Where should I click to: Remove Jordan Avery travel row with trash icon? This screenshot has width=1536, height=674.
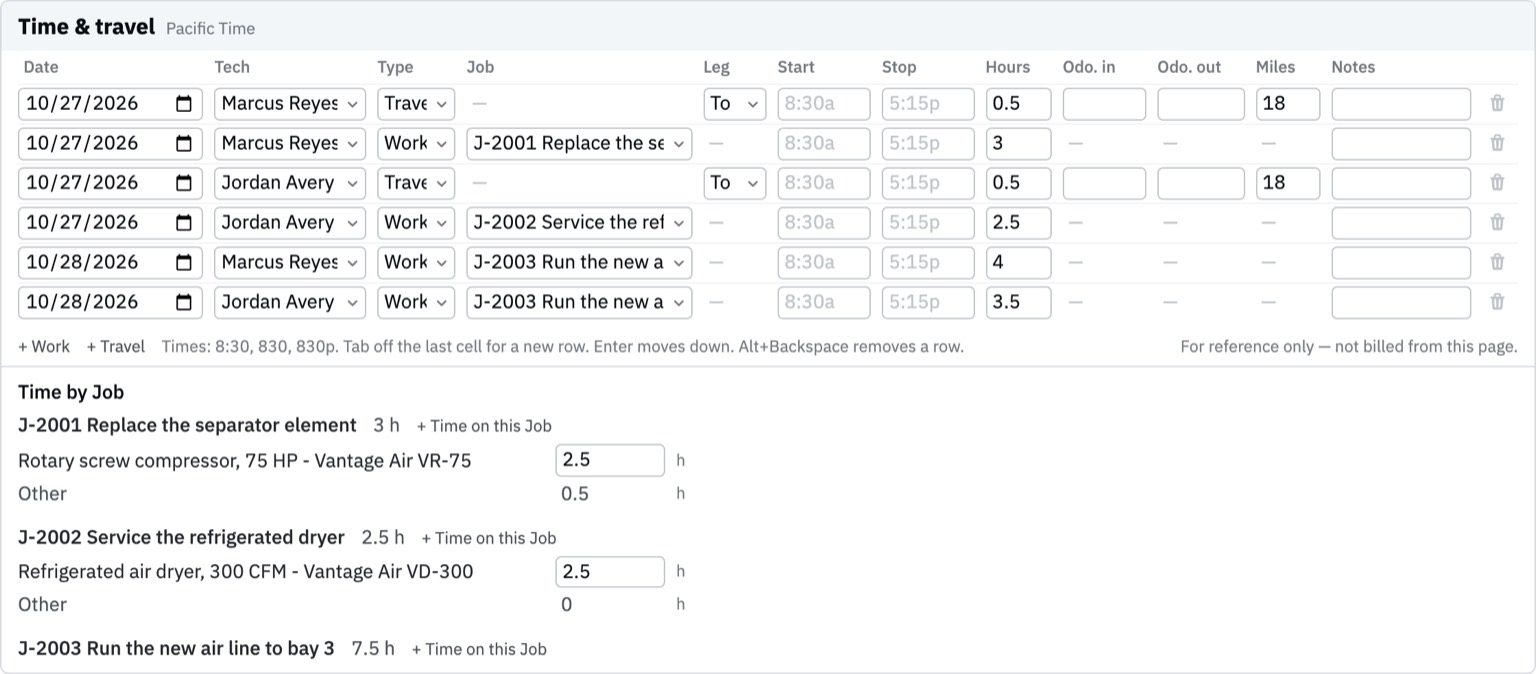[1497, 183]
